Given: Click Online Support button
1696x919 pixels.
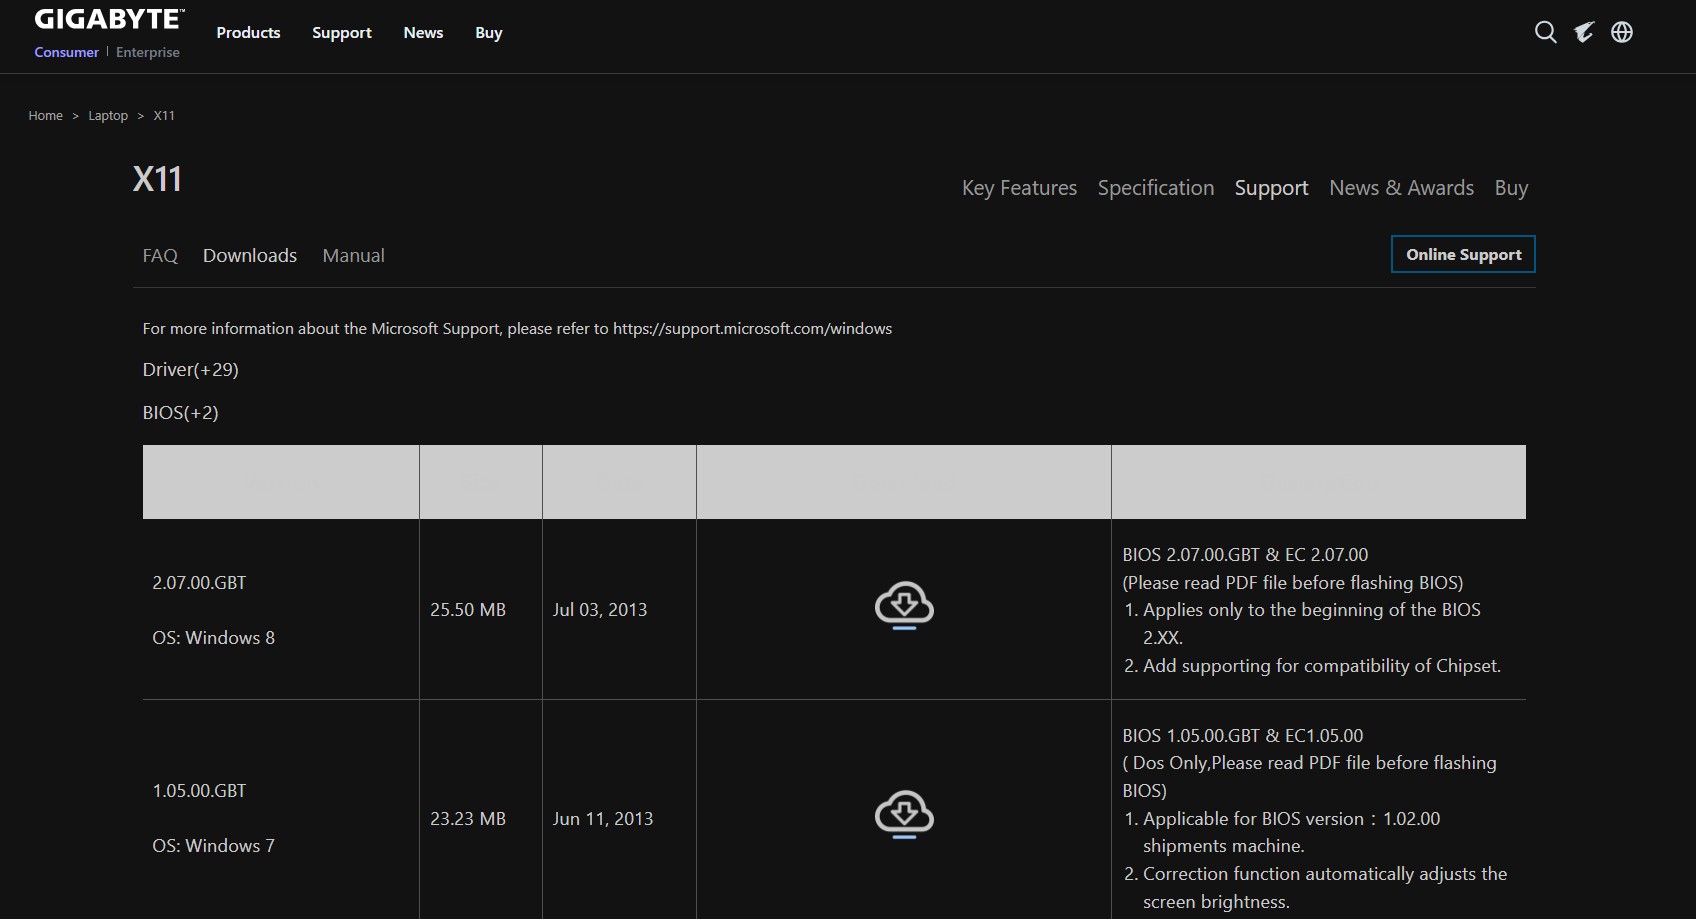Looking at the screenshot, I should coord(1463,254).
